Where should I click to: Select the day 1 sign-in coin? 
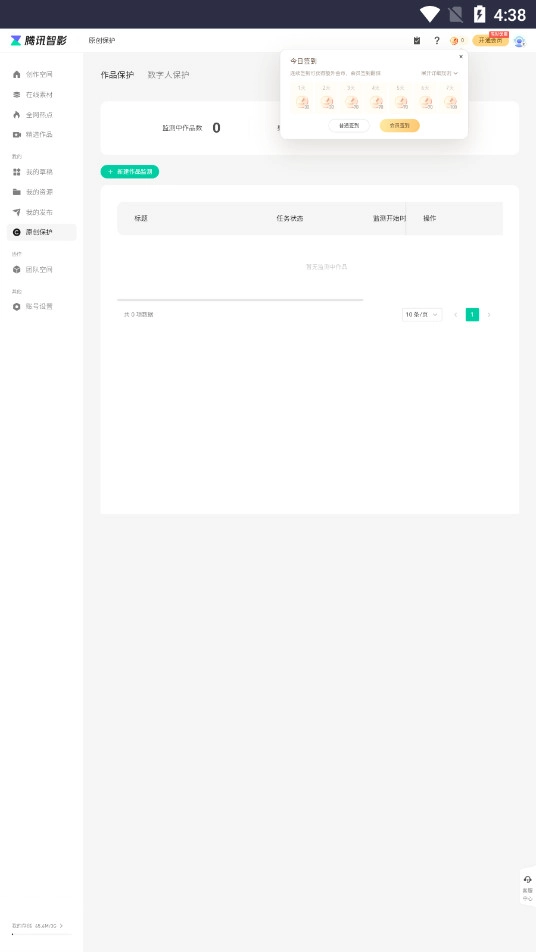[302, 101]
